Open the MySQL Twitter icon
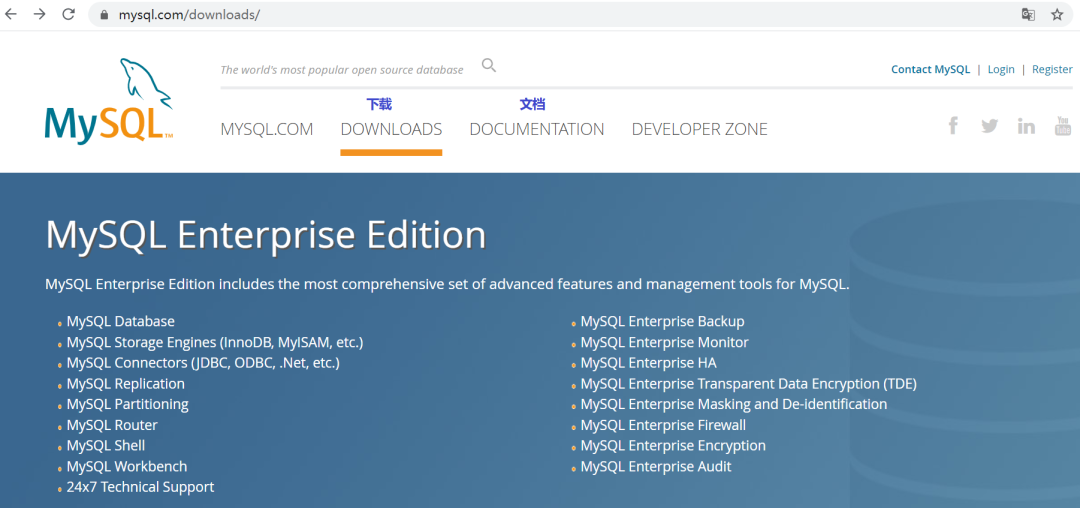 (990, 126)
